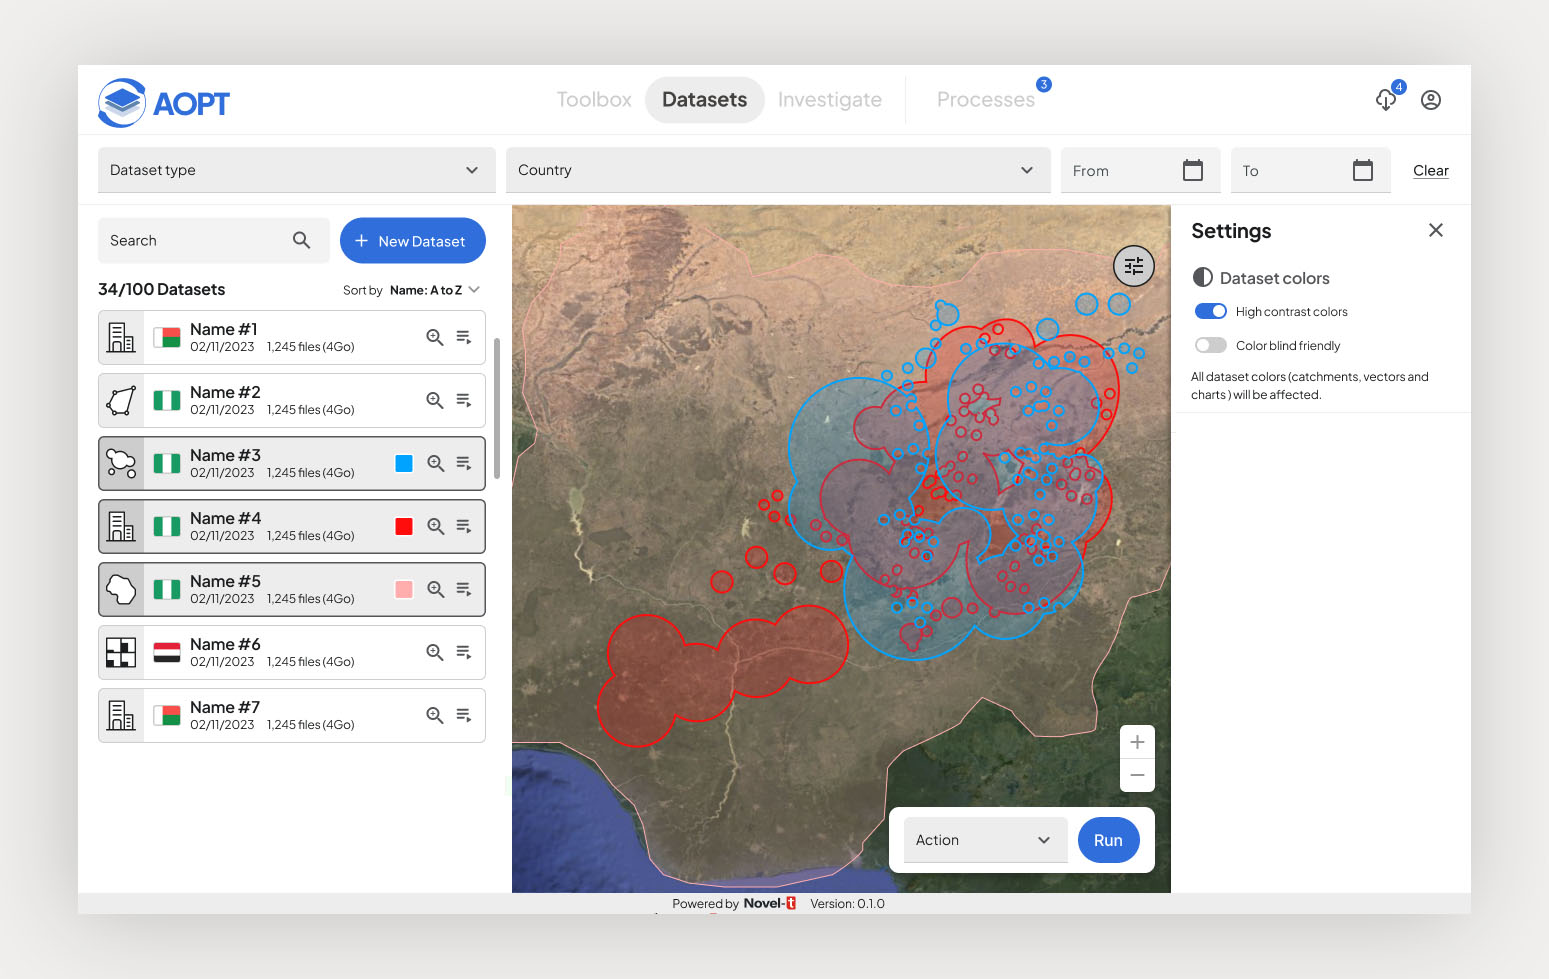Zoom in the map with plus button
Screen dimensions: 1549x979
pos(1137,742)
